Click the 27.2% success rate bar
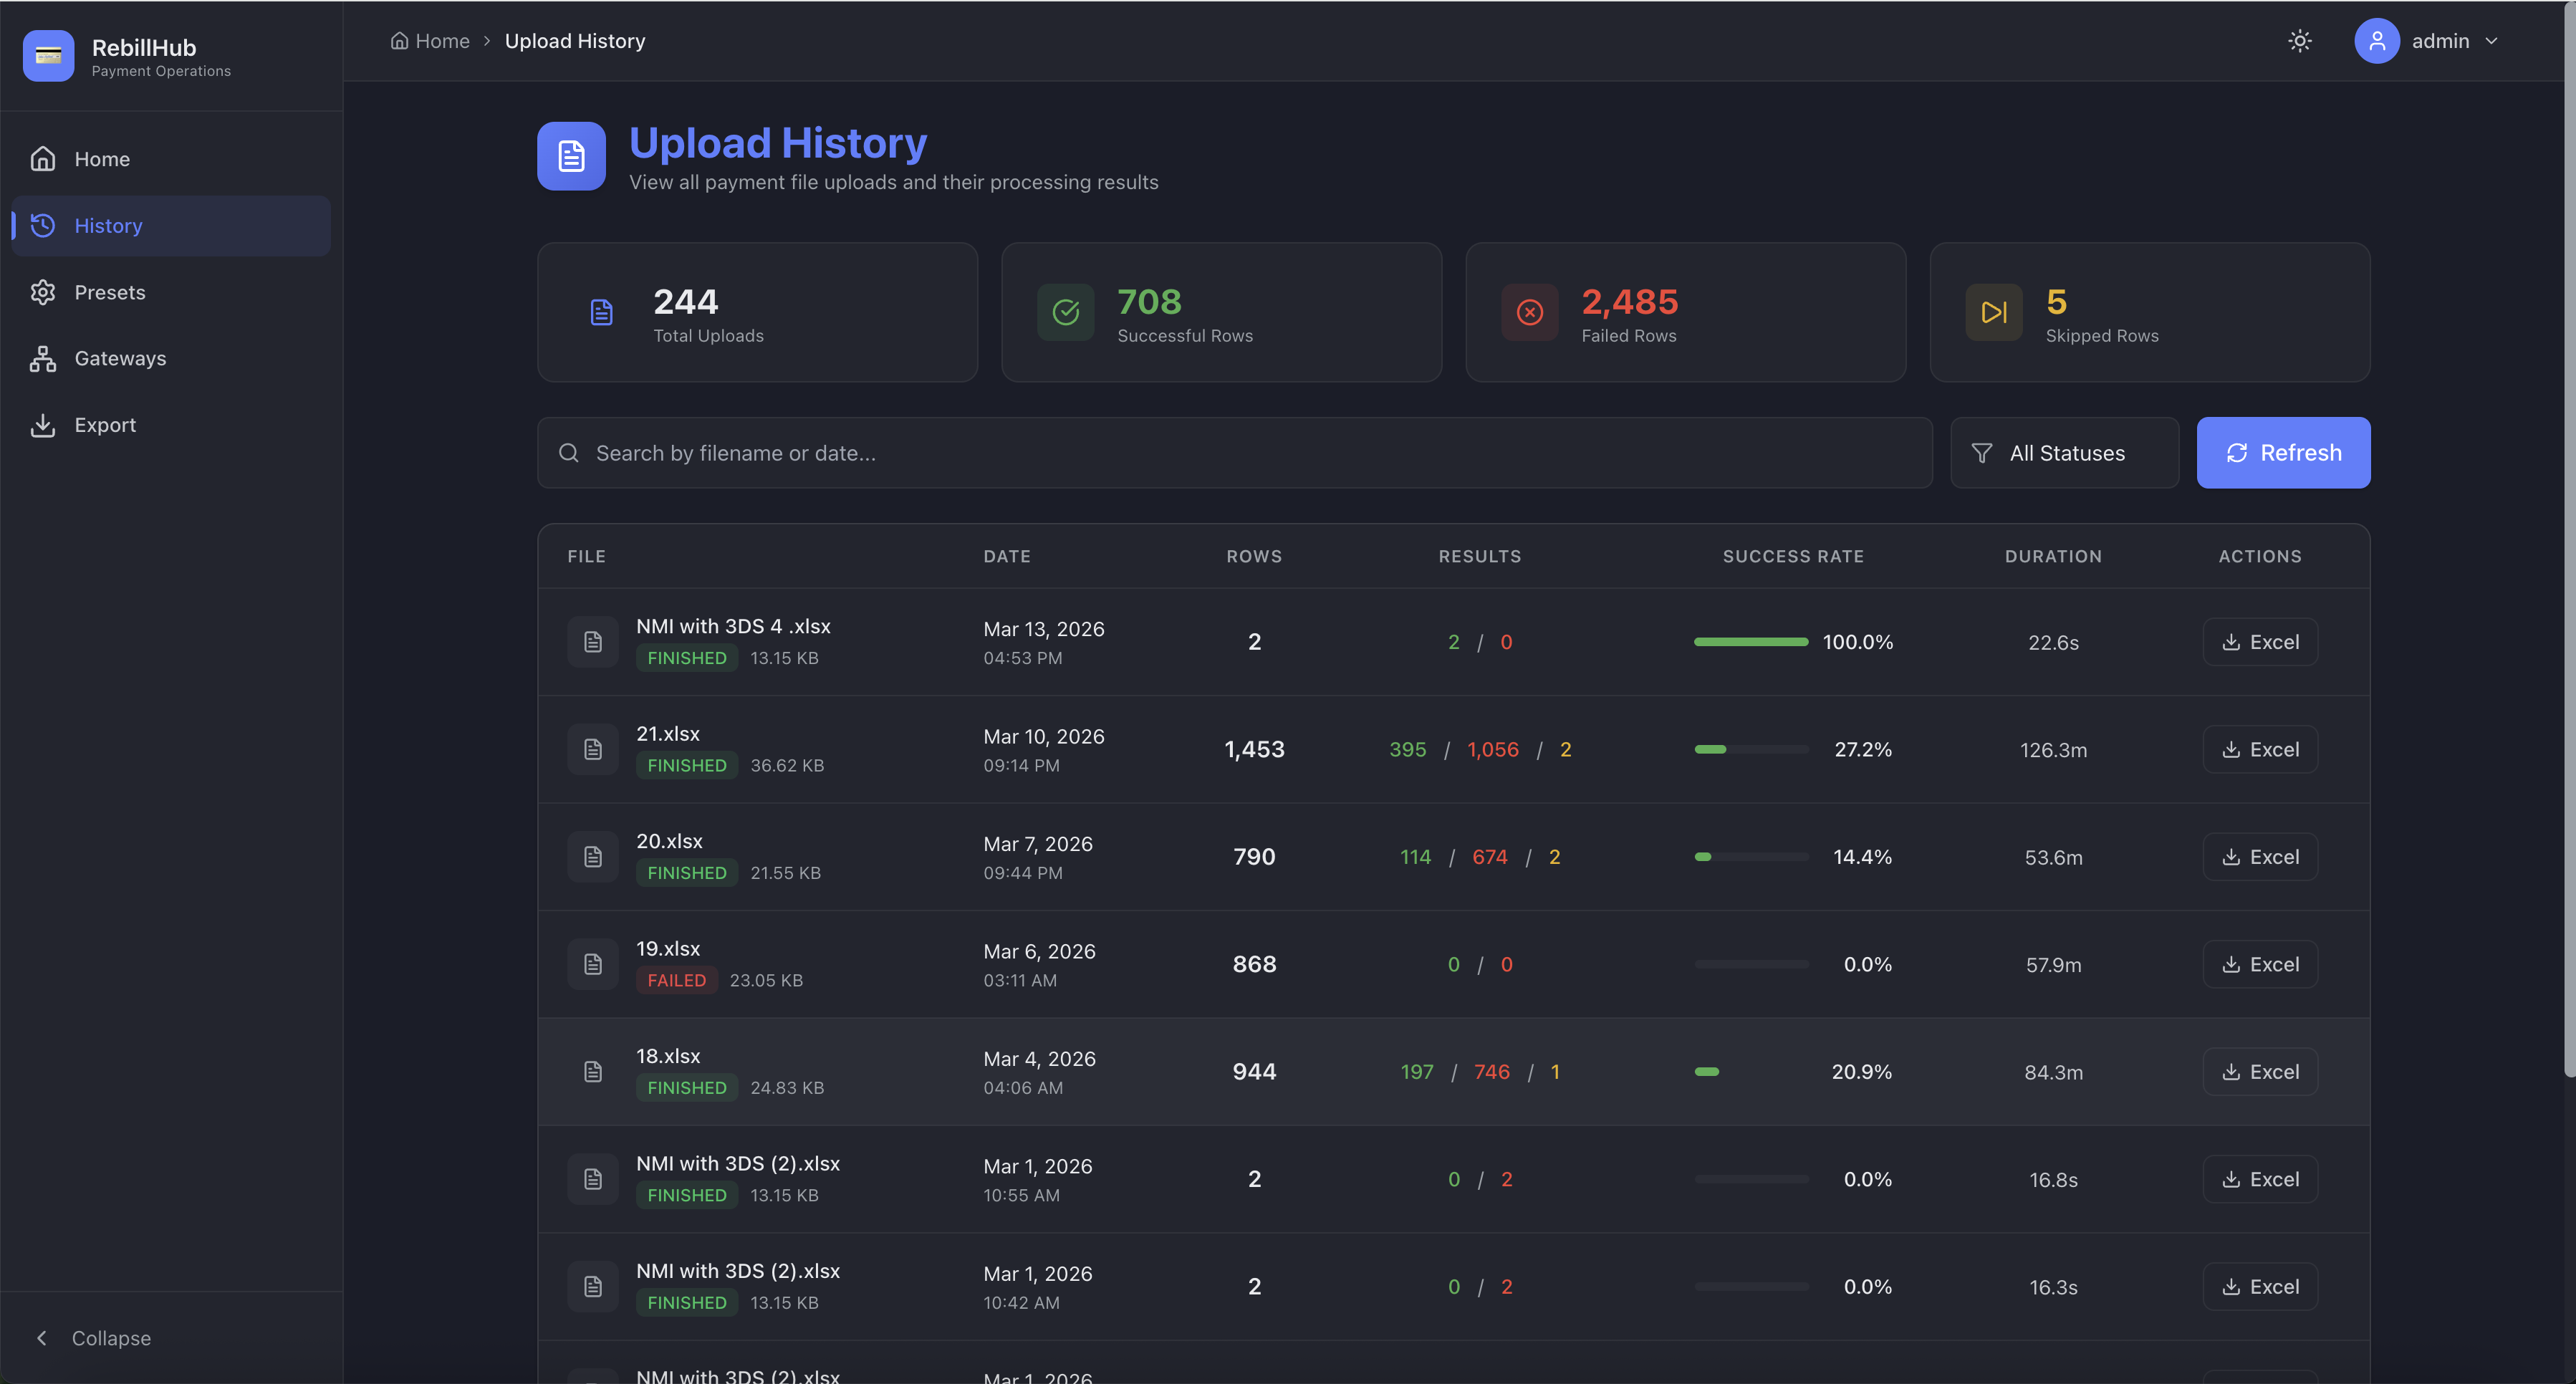 (x=1751, y=749)
